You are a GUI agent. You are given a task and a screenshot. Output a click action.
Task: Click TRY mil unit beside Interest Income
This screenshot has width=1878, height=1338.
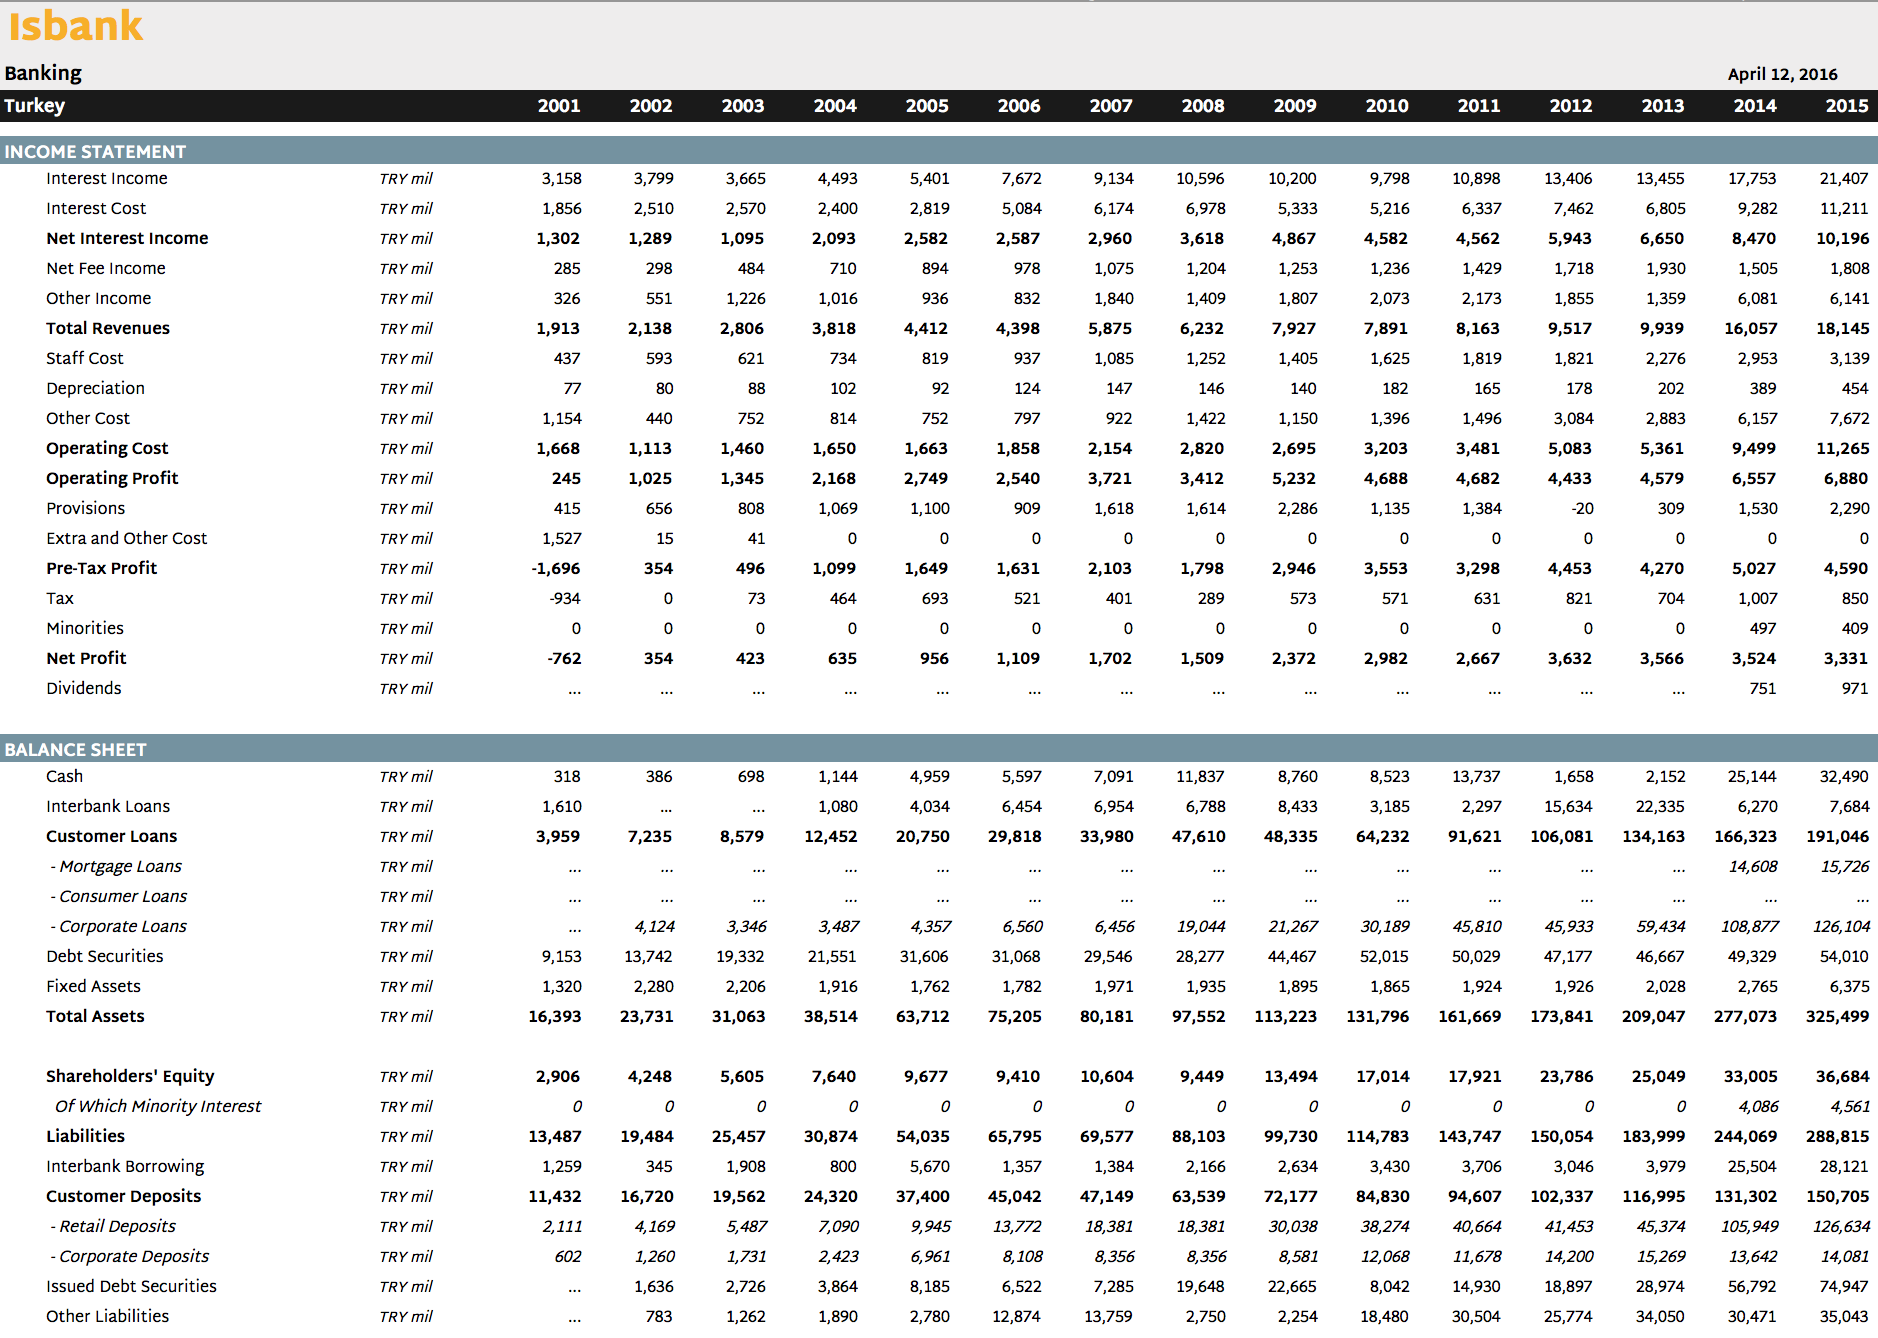point(406,178)
